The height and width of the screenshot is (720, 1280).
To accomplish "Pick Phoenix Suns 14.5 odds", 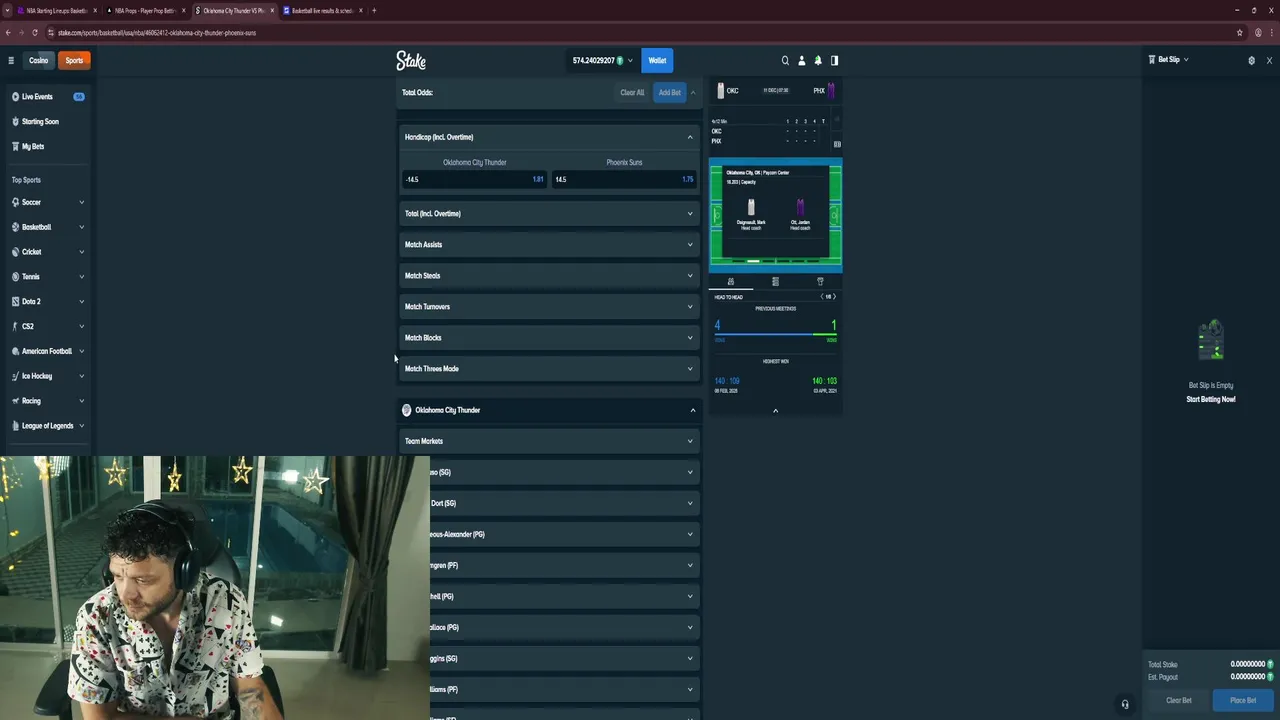I will [624, 179].
